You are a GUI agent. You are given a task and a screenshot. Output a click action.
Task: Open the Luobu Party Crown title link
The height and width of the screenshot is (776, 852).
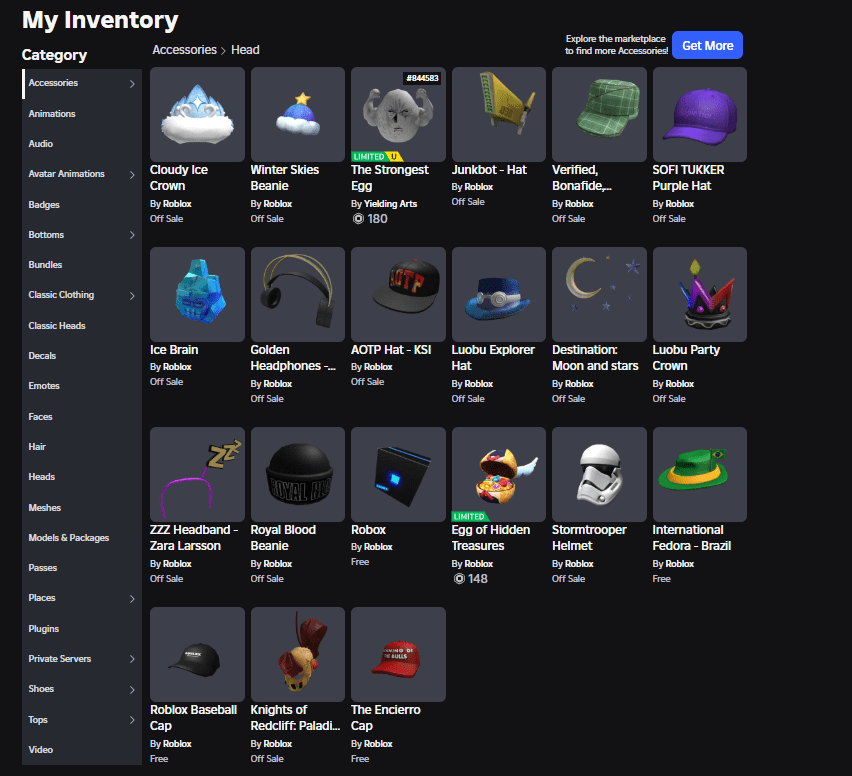(686, 358)
